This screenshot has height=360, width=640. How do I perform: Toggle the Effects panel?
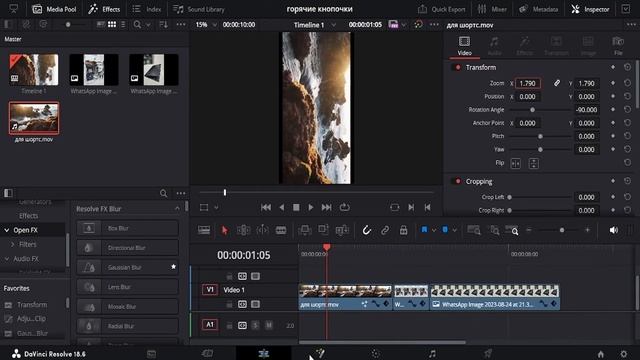[x=104, y=9]
